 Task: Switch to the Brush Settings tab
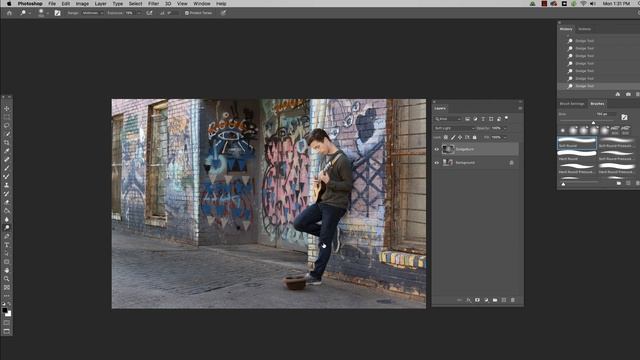click(x=572, y=104)
